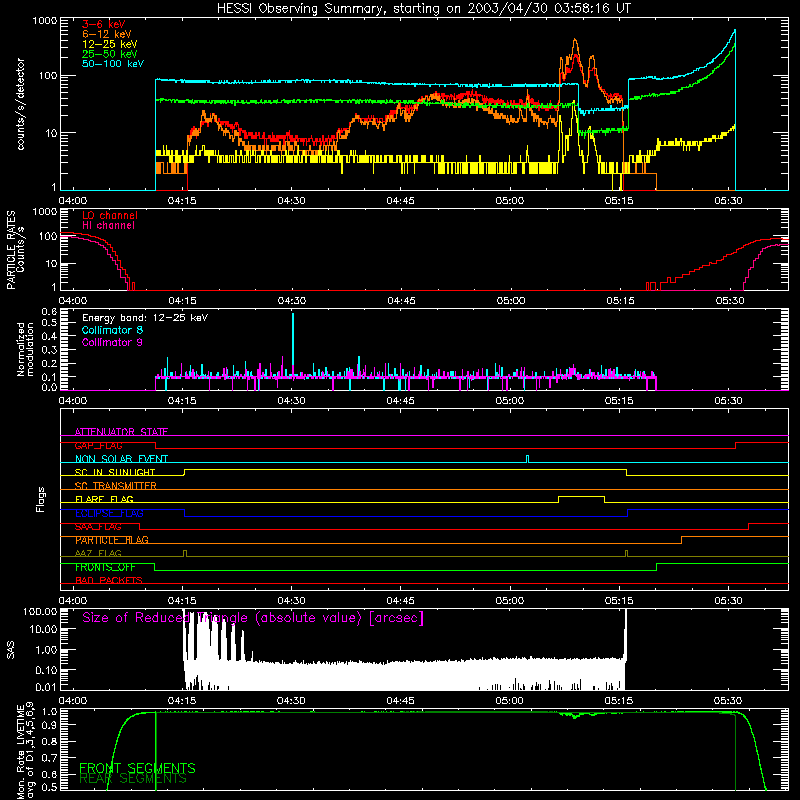Screen dimensions: 800x800
Task: Click the 05:30 time tick under count-rate plot
Action: [728, 201]
